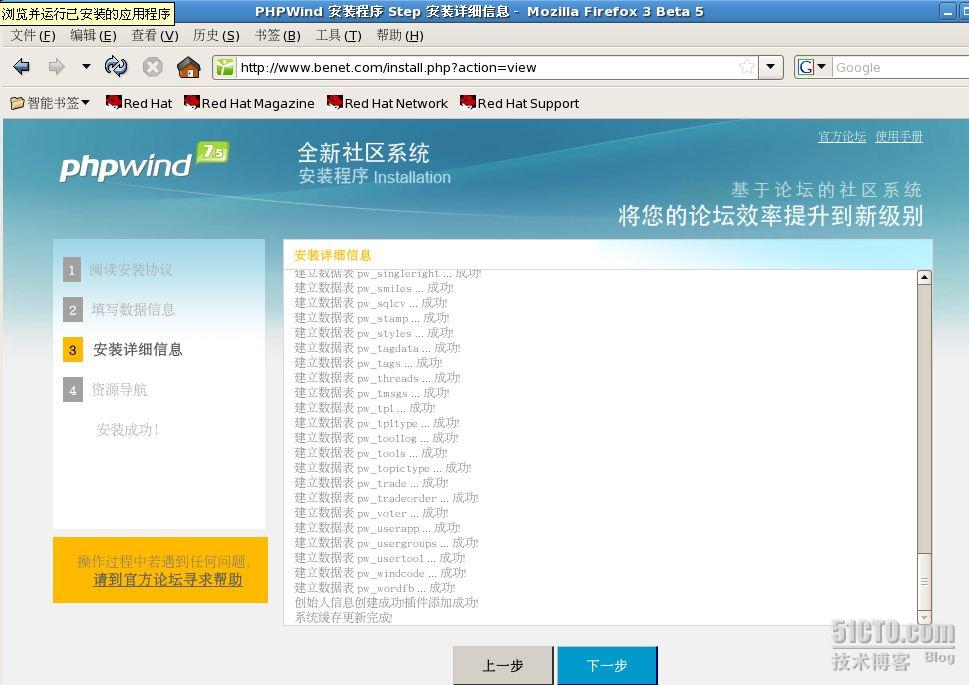
Task: Open the search engine selector dropdown arrow
Action: 821,66
